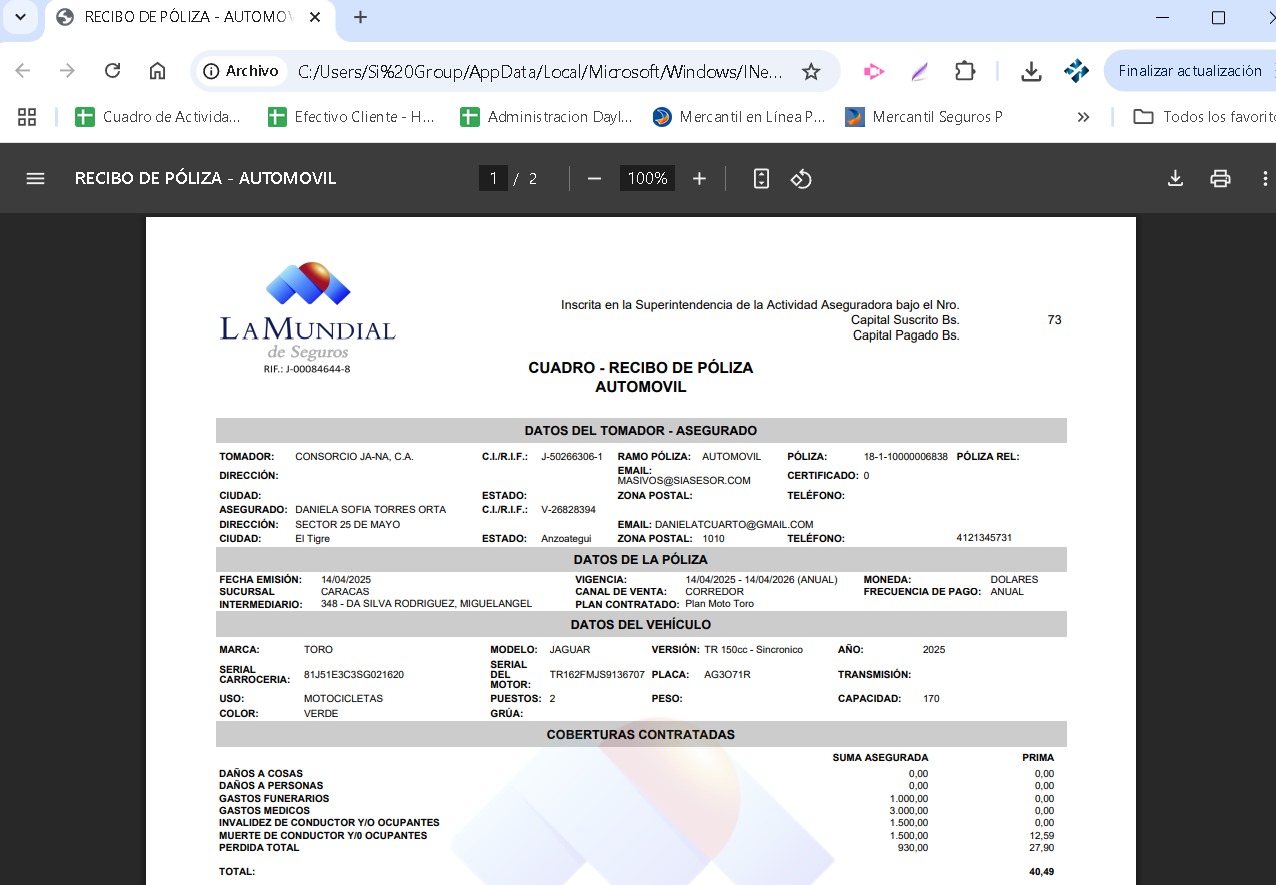
Task: Focus the address bar file path
Action: click(540, 71)
